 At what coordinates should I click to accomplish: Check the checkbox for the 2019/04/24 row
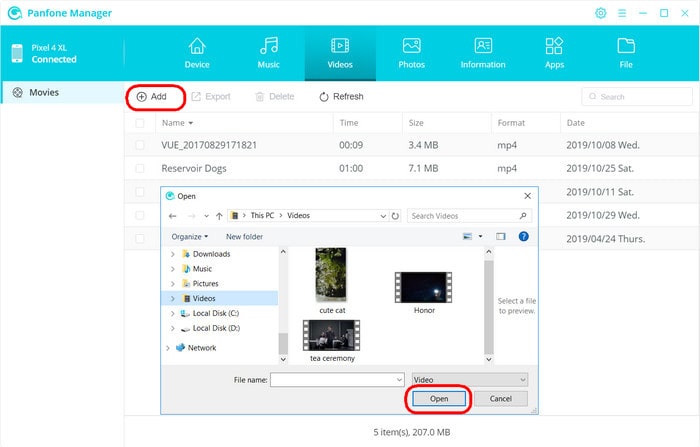[x=140, y=238]
